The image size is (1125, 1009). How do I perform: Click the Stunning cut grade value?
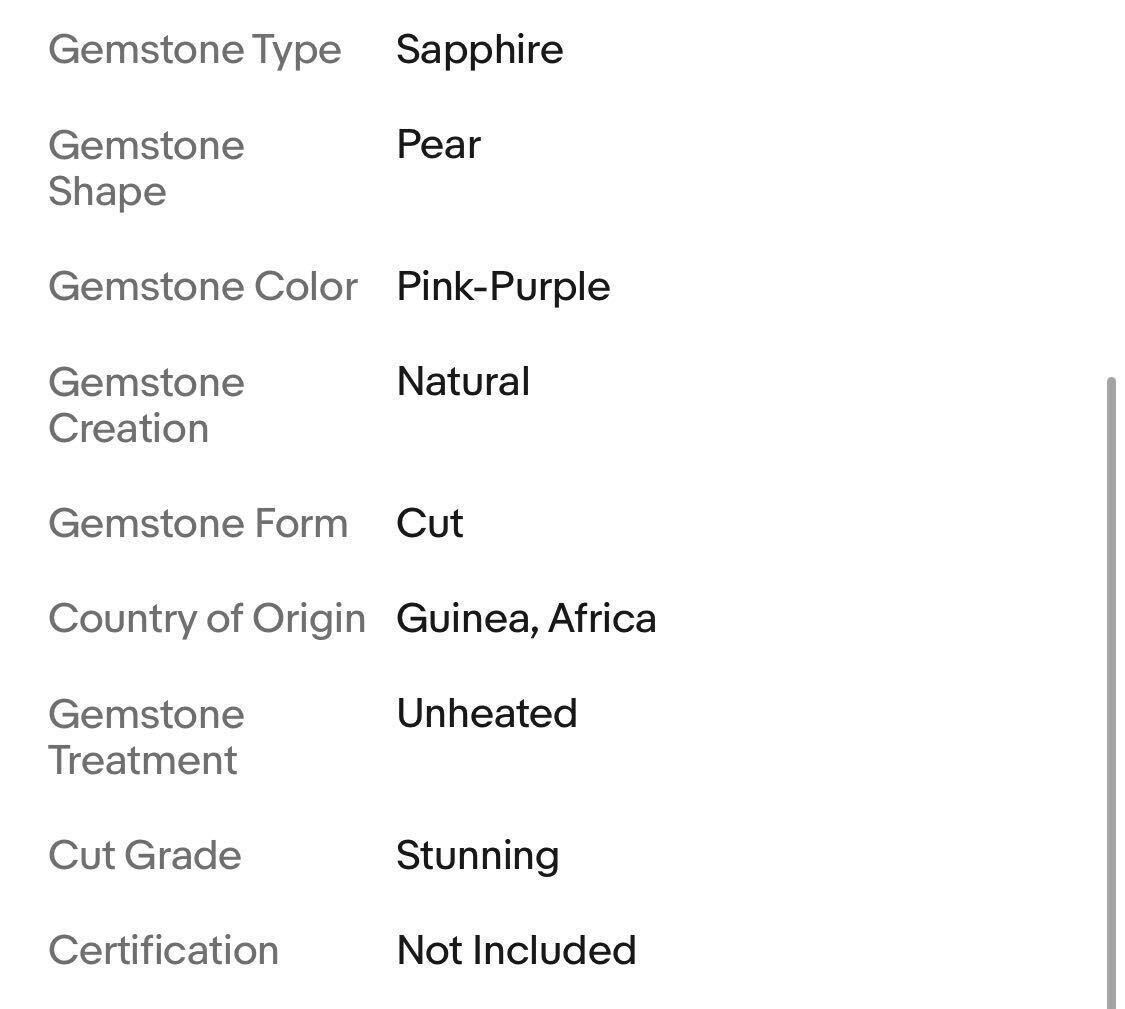pos(477,855)
